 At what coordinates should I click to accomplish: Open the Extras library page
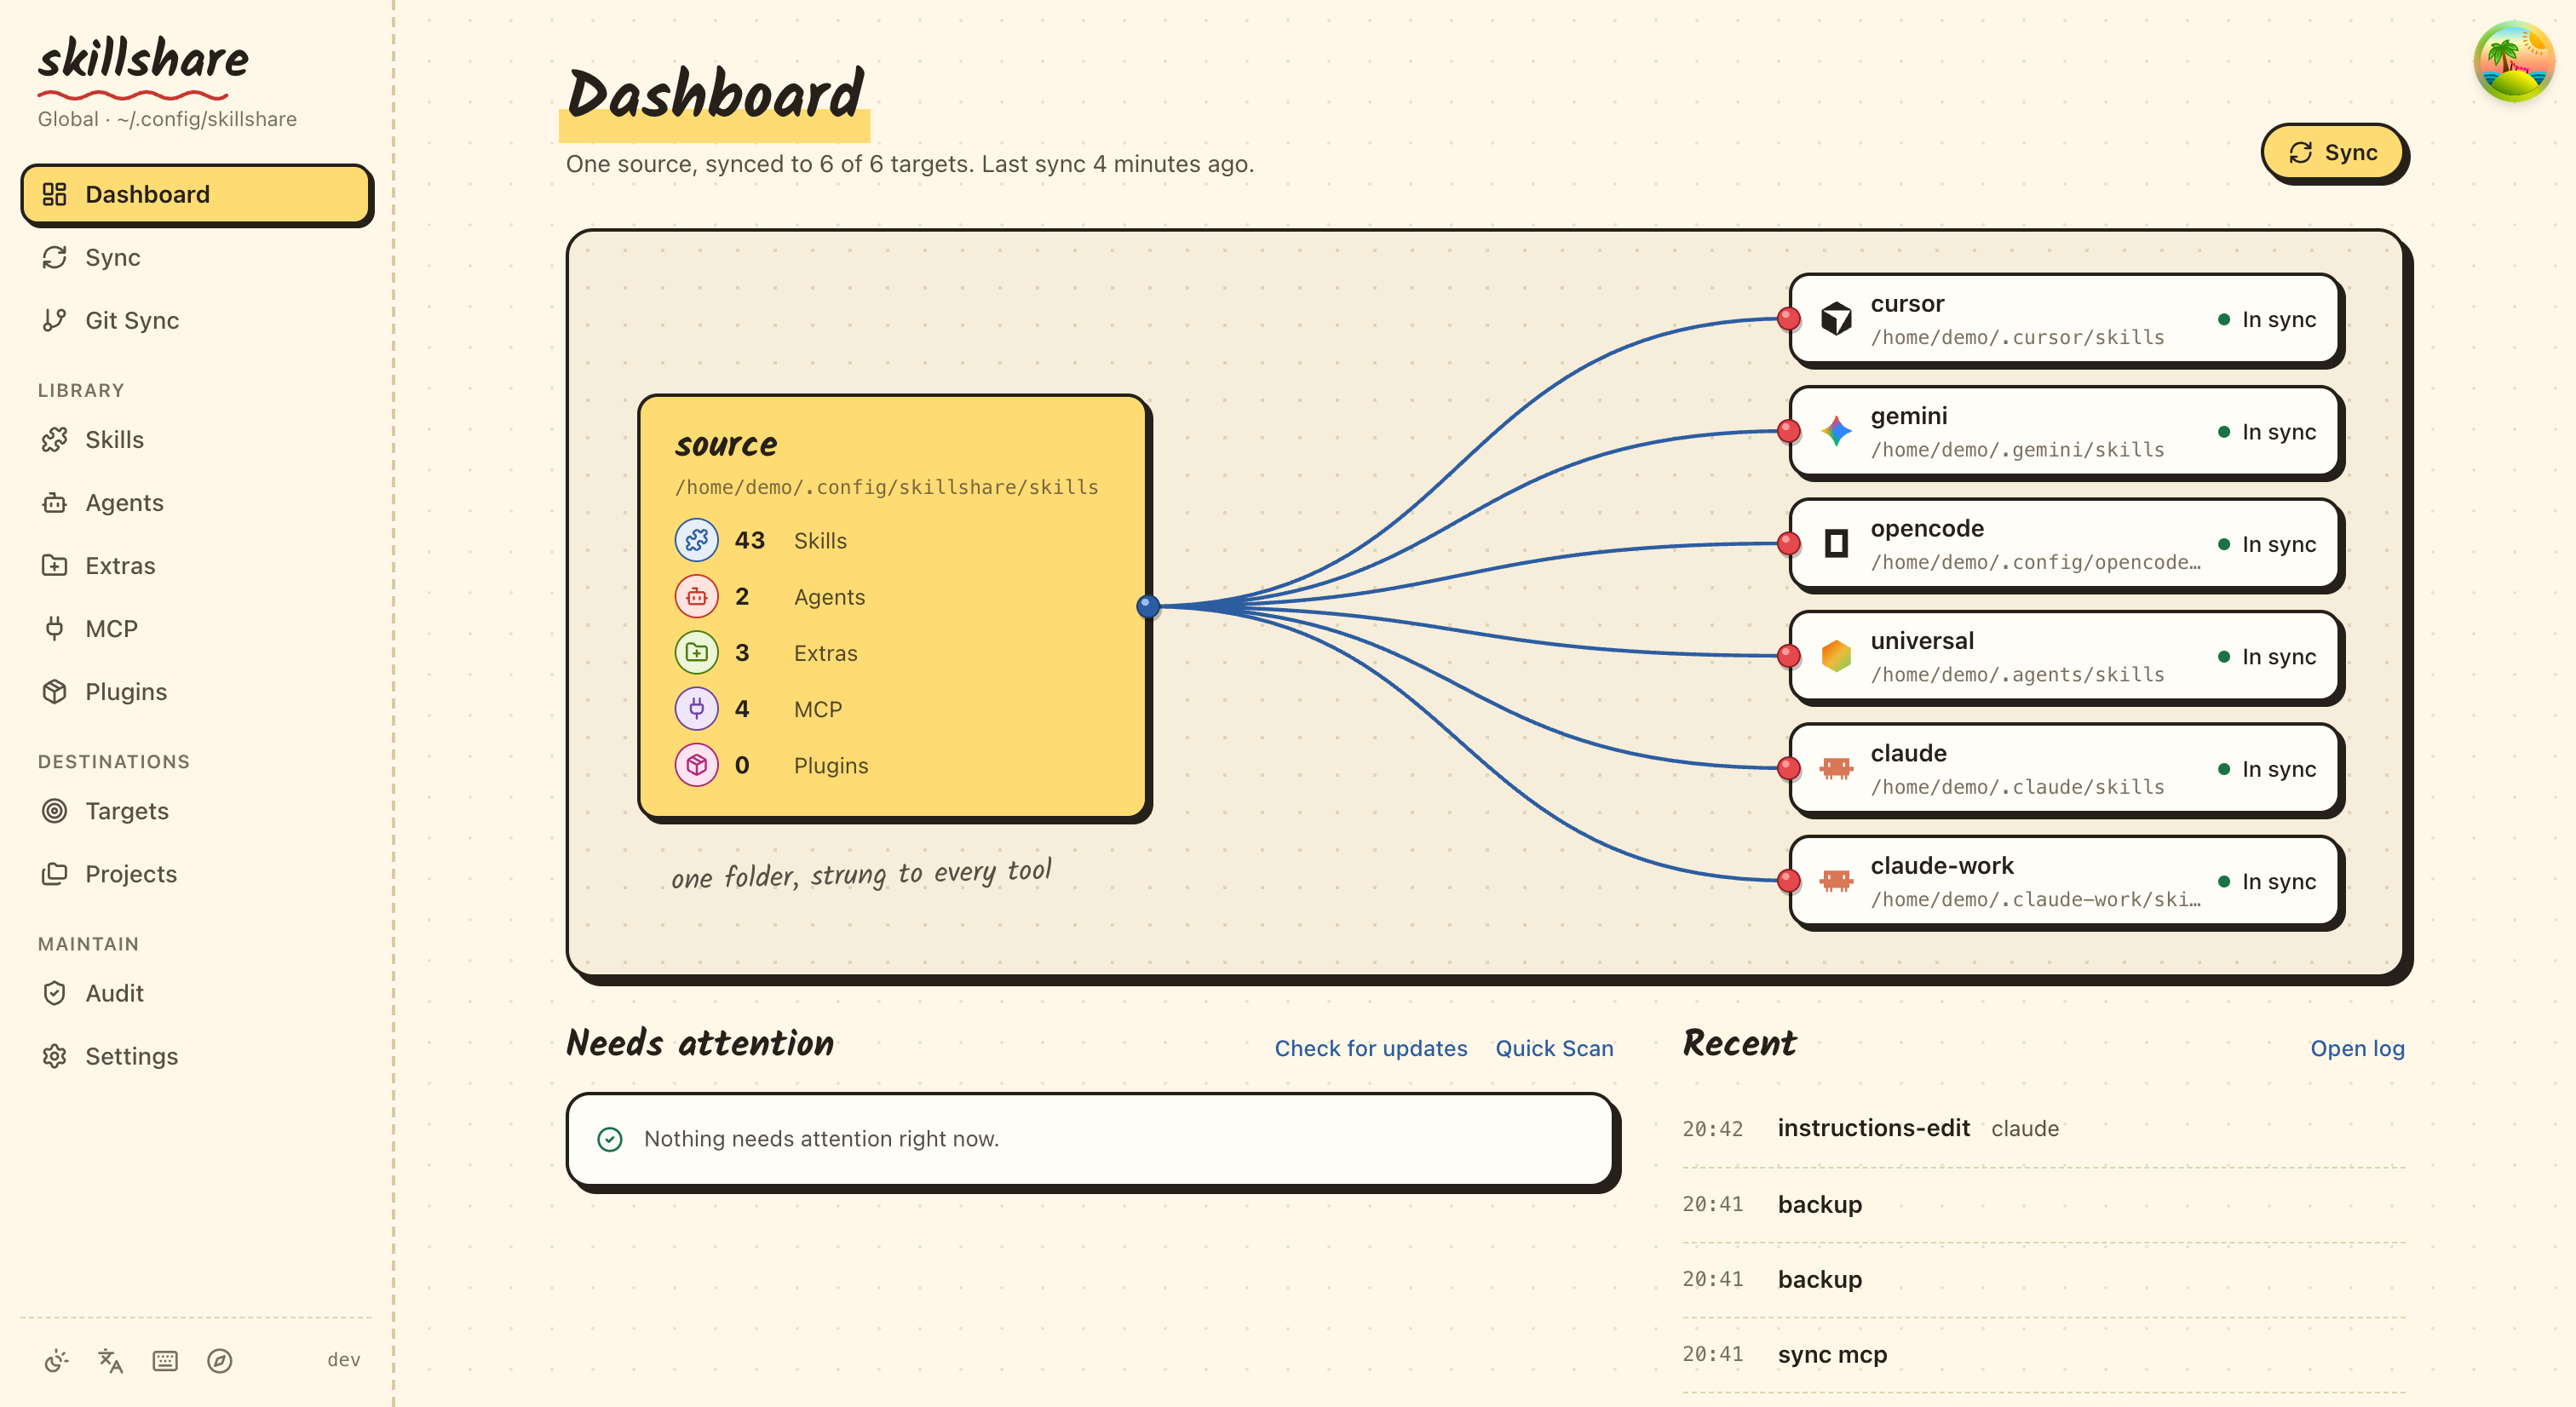(196, 565)
